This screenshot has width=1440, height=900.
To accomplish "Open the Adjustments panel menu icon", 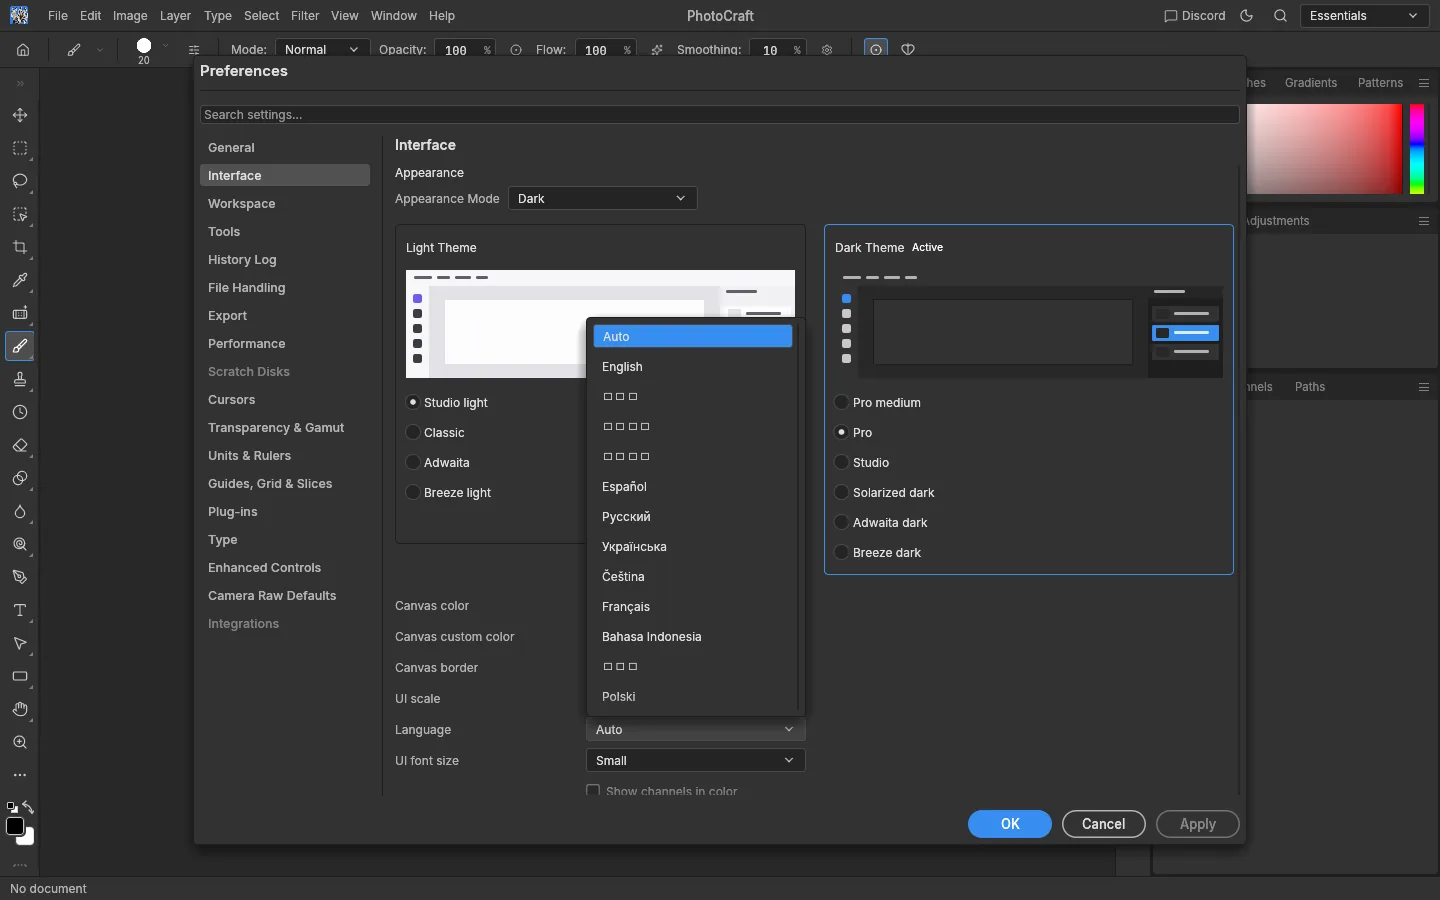I will pyautogui.click(x=1424, y=221).
